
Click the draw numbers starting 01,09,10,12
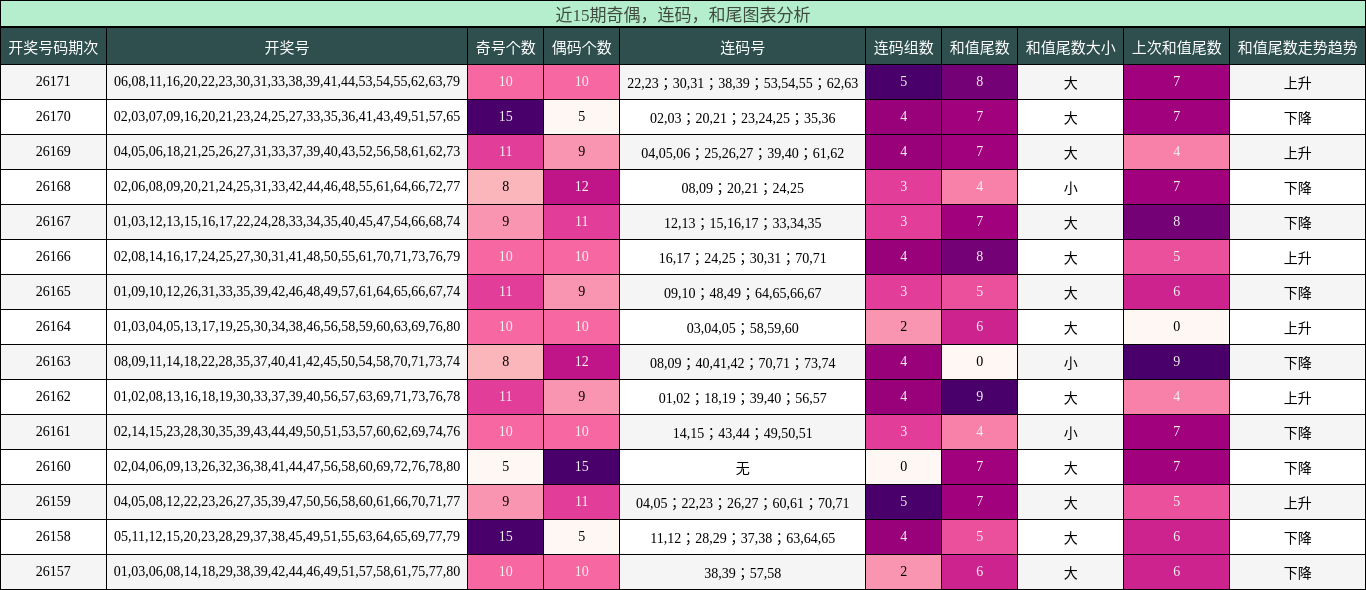(287, 291)
